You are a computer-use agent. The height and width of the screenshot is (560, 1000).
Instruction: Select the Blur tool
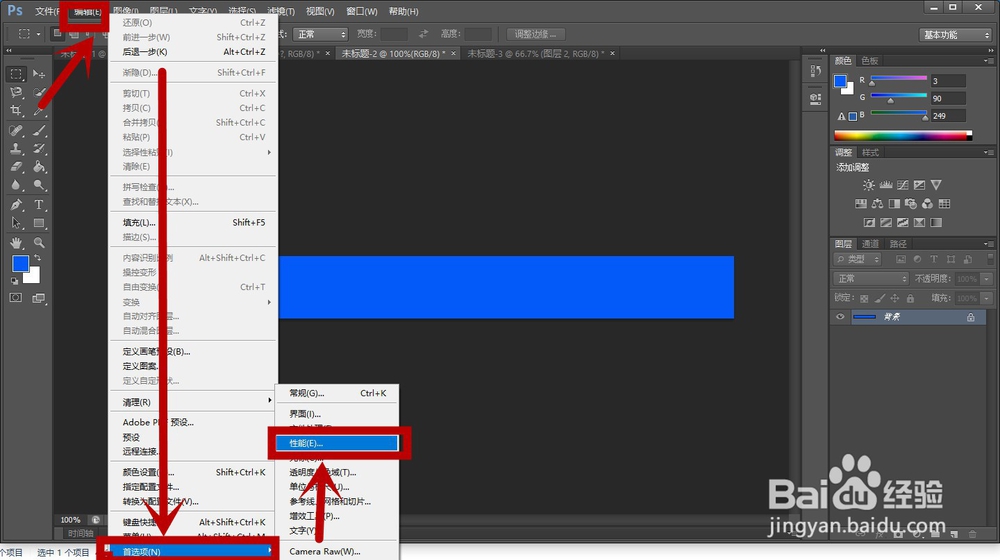(17, 186)
